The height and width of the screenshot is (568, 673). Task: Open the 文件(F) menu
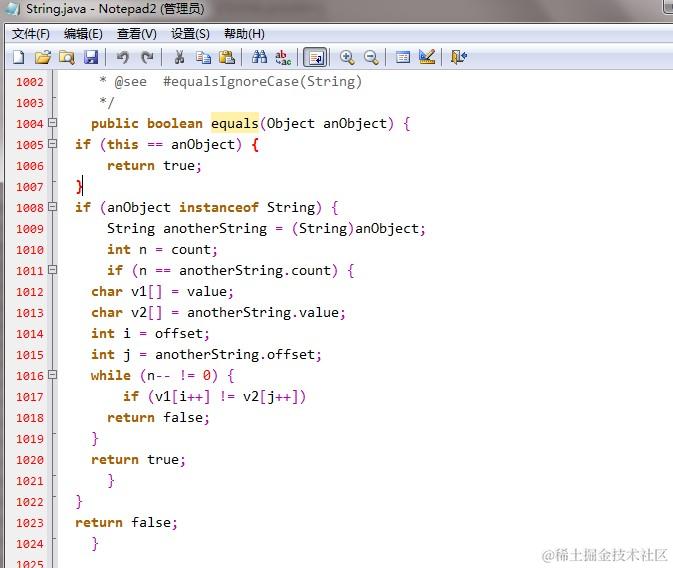click(x=30, y=33)
